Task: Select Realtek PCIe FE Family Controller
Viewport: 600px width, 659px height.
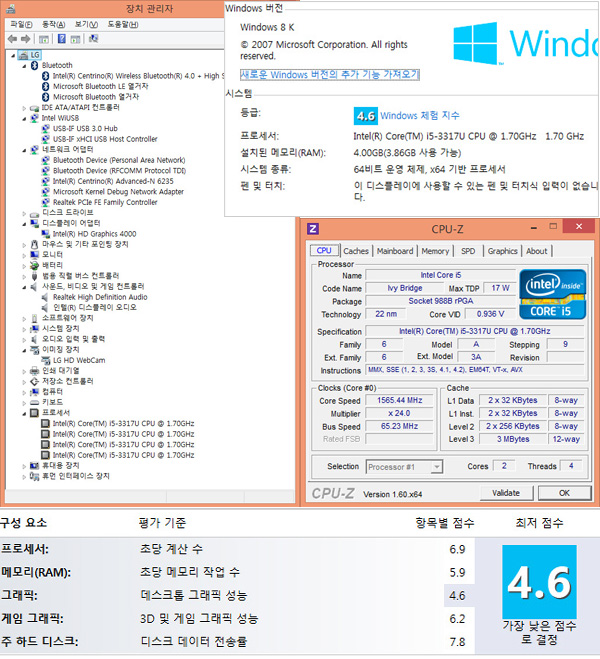Action: click(105, 203)
